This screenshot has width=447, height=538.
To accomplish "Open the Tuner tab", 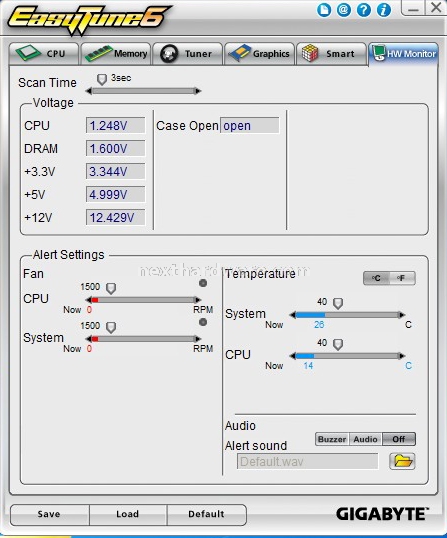I will (x=188, y=54).
